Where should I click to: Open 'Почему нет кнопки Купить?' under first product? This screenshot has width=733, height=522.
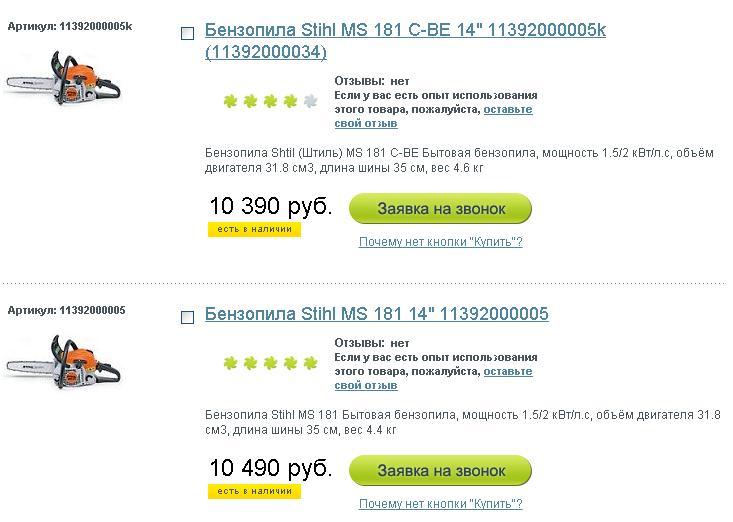[x=440, y=242]
